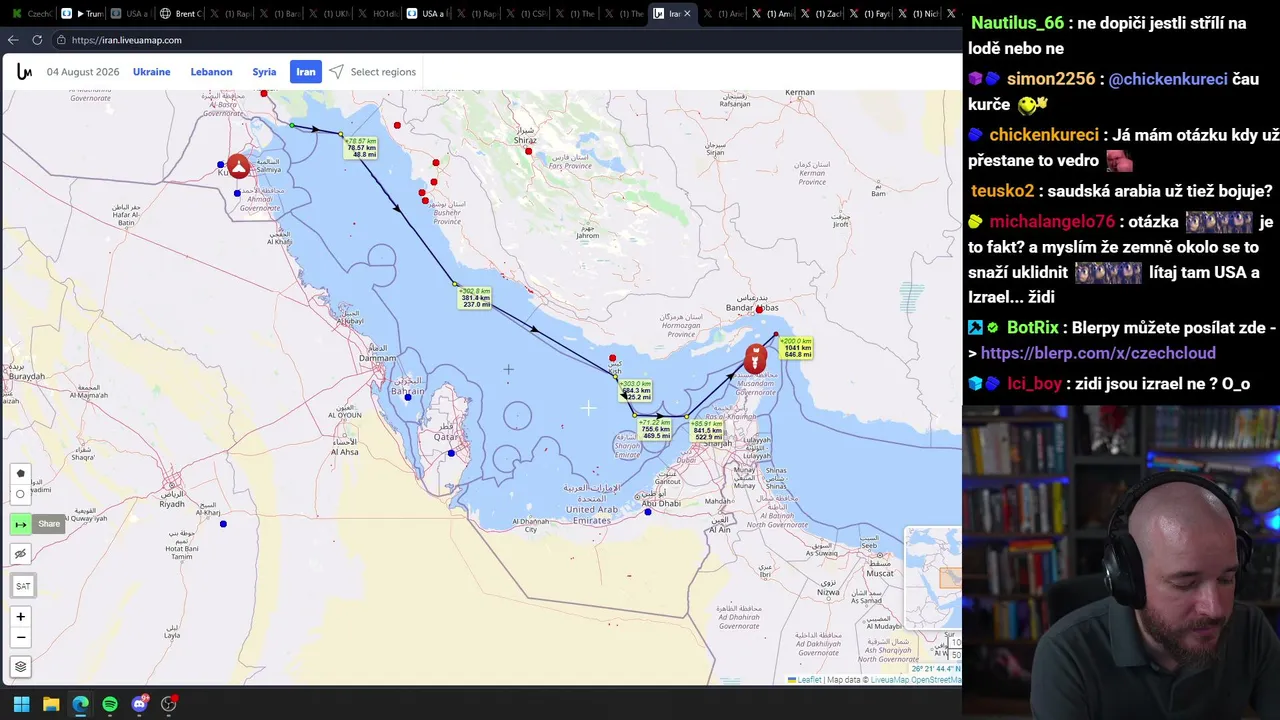Image resolution: width=1280 pixels, height=720 pixels.
Task: Open the Select regions dropdown
Action: pos(383,72)
